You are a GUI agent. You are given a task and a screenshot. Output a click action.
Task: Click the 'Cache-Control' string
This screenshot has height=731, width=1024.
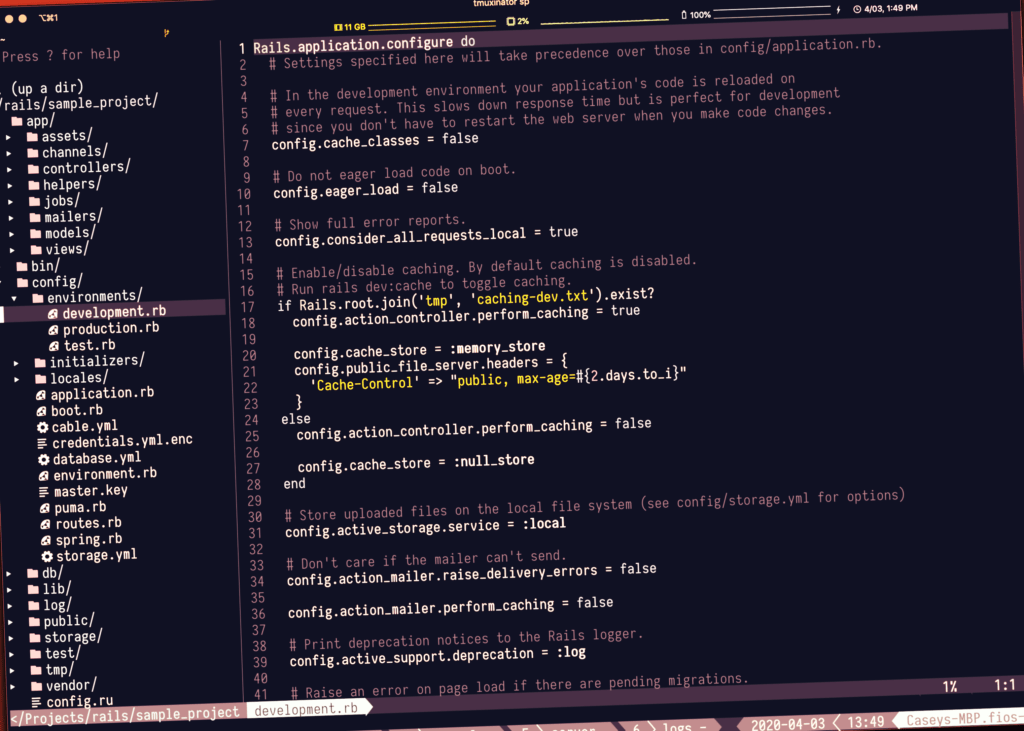pos(364,384)
